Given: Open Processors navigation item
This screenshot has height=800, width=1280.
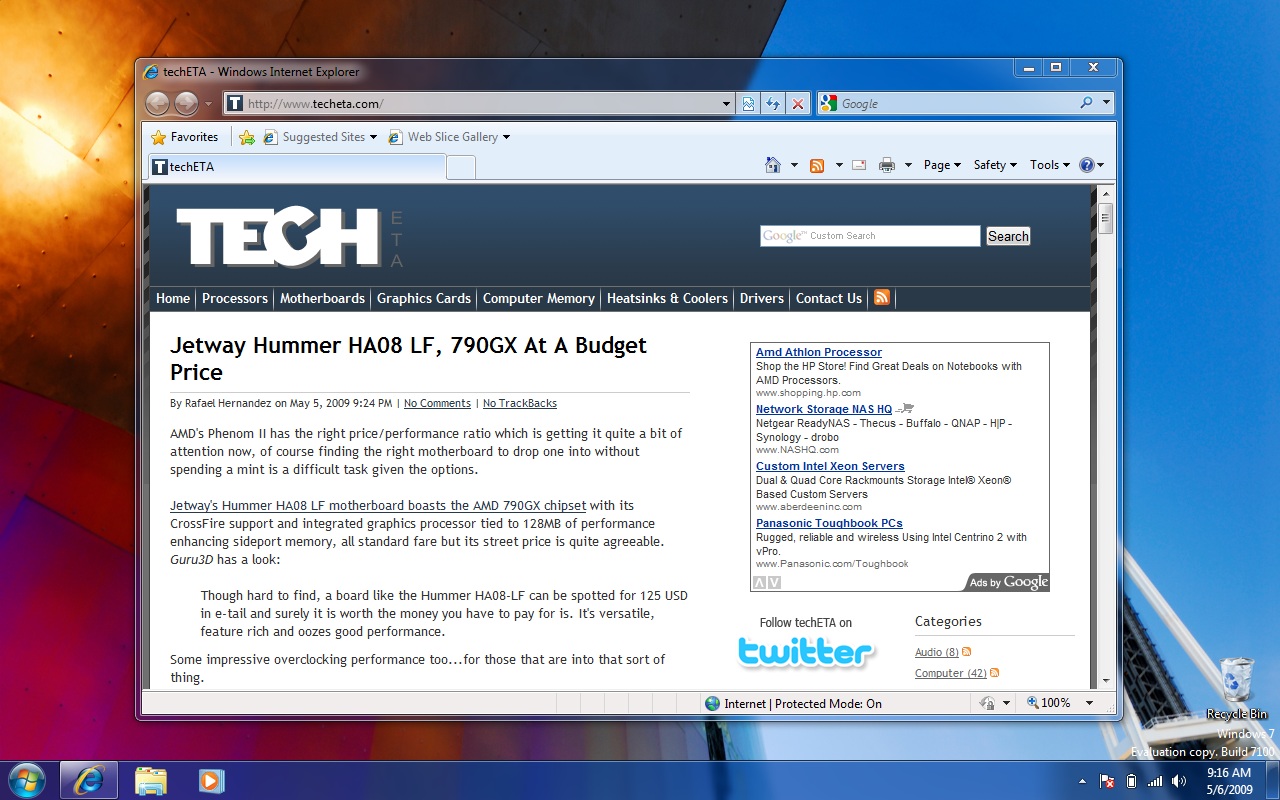Looking at the screenshot, I should [x=235, y=298].
